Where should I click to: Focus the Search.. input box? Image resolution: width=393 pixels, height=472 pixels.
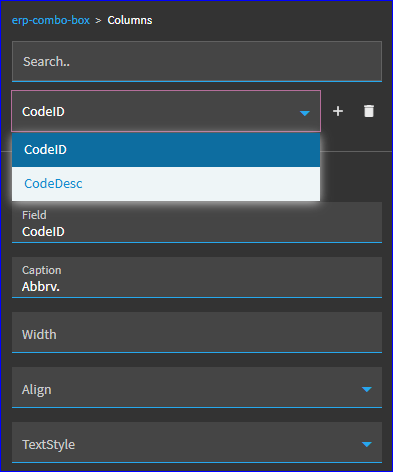(197, 61)
